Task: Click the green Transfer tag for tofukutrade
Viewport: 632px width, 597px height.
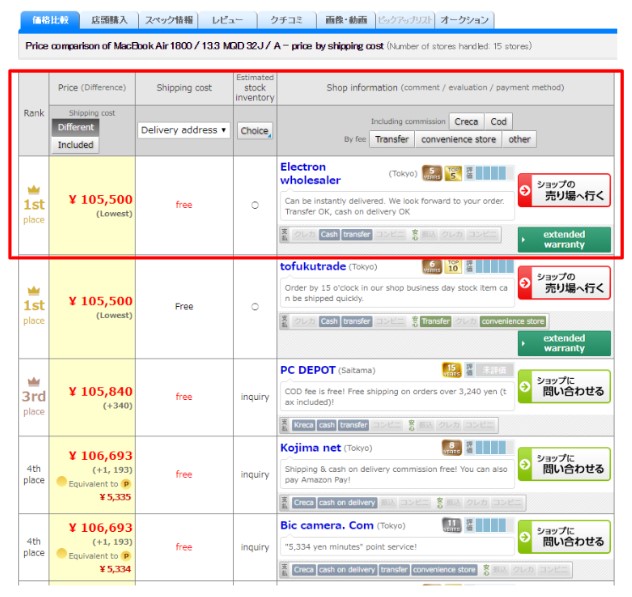Action: 435,321
